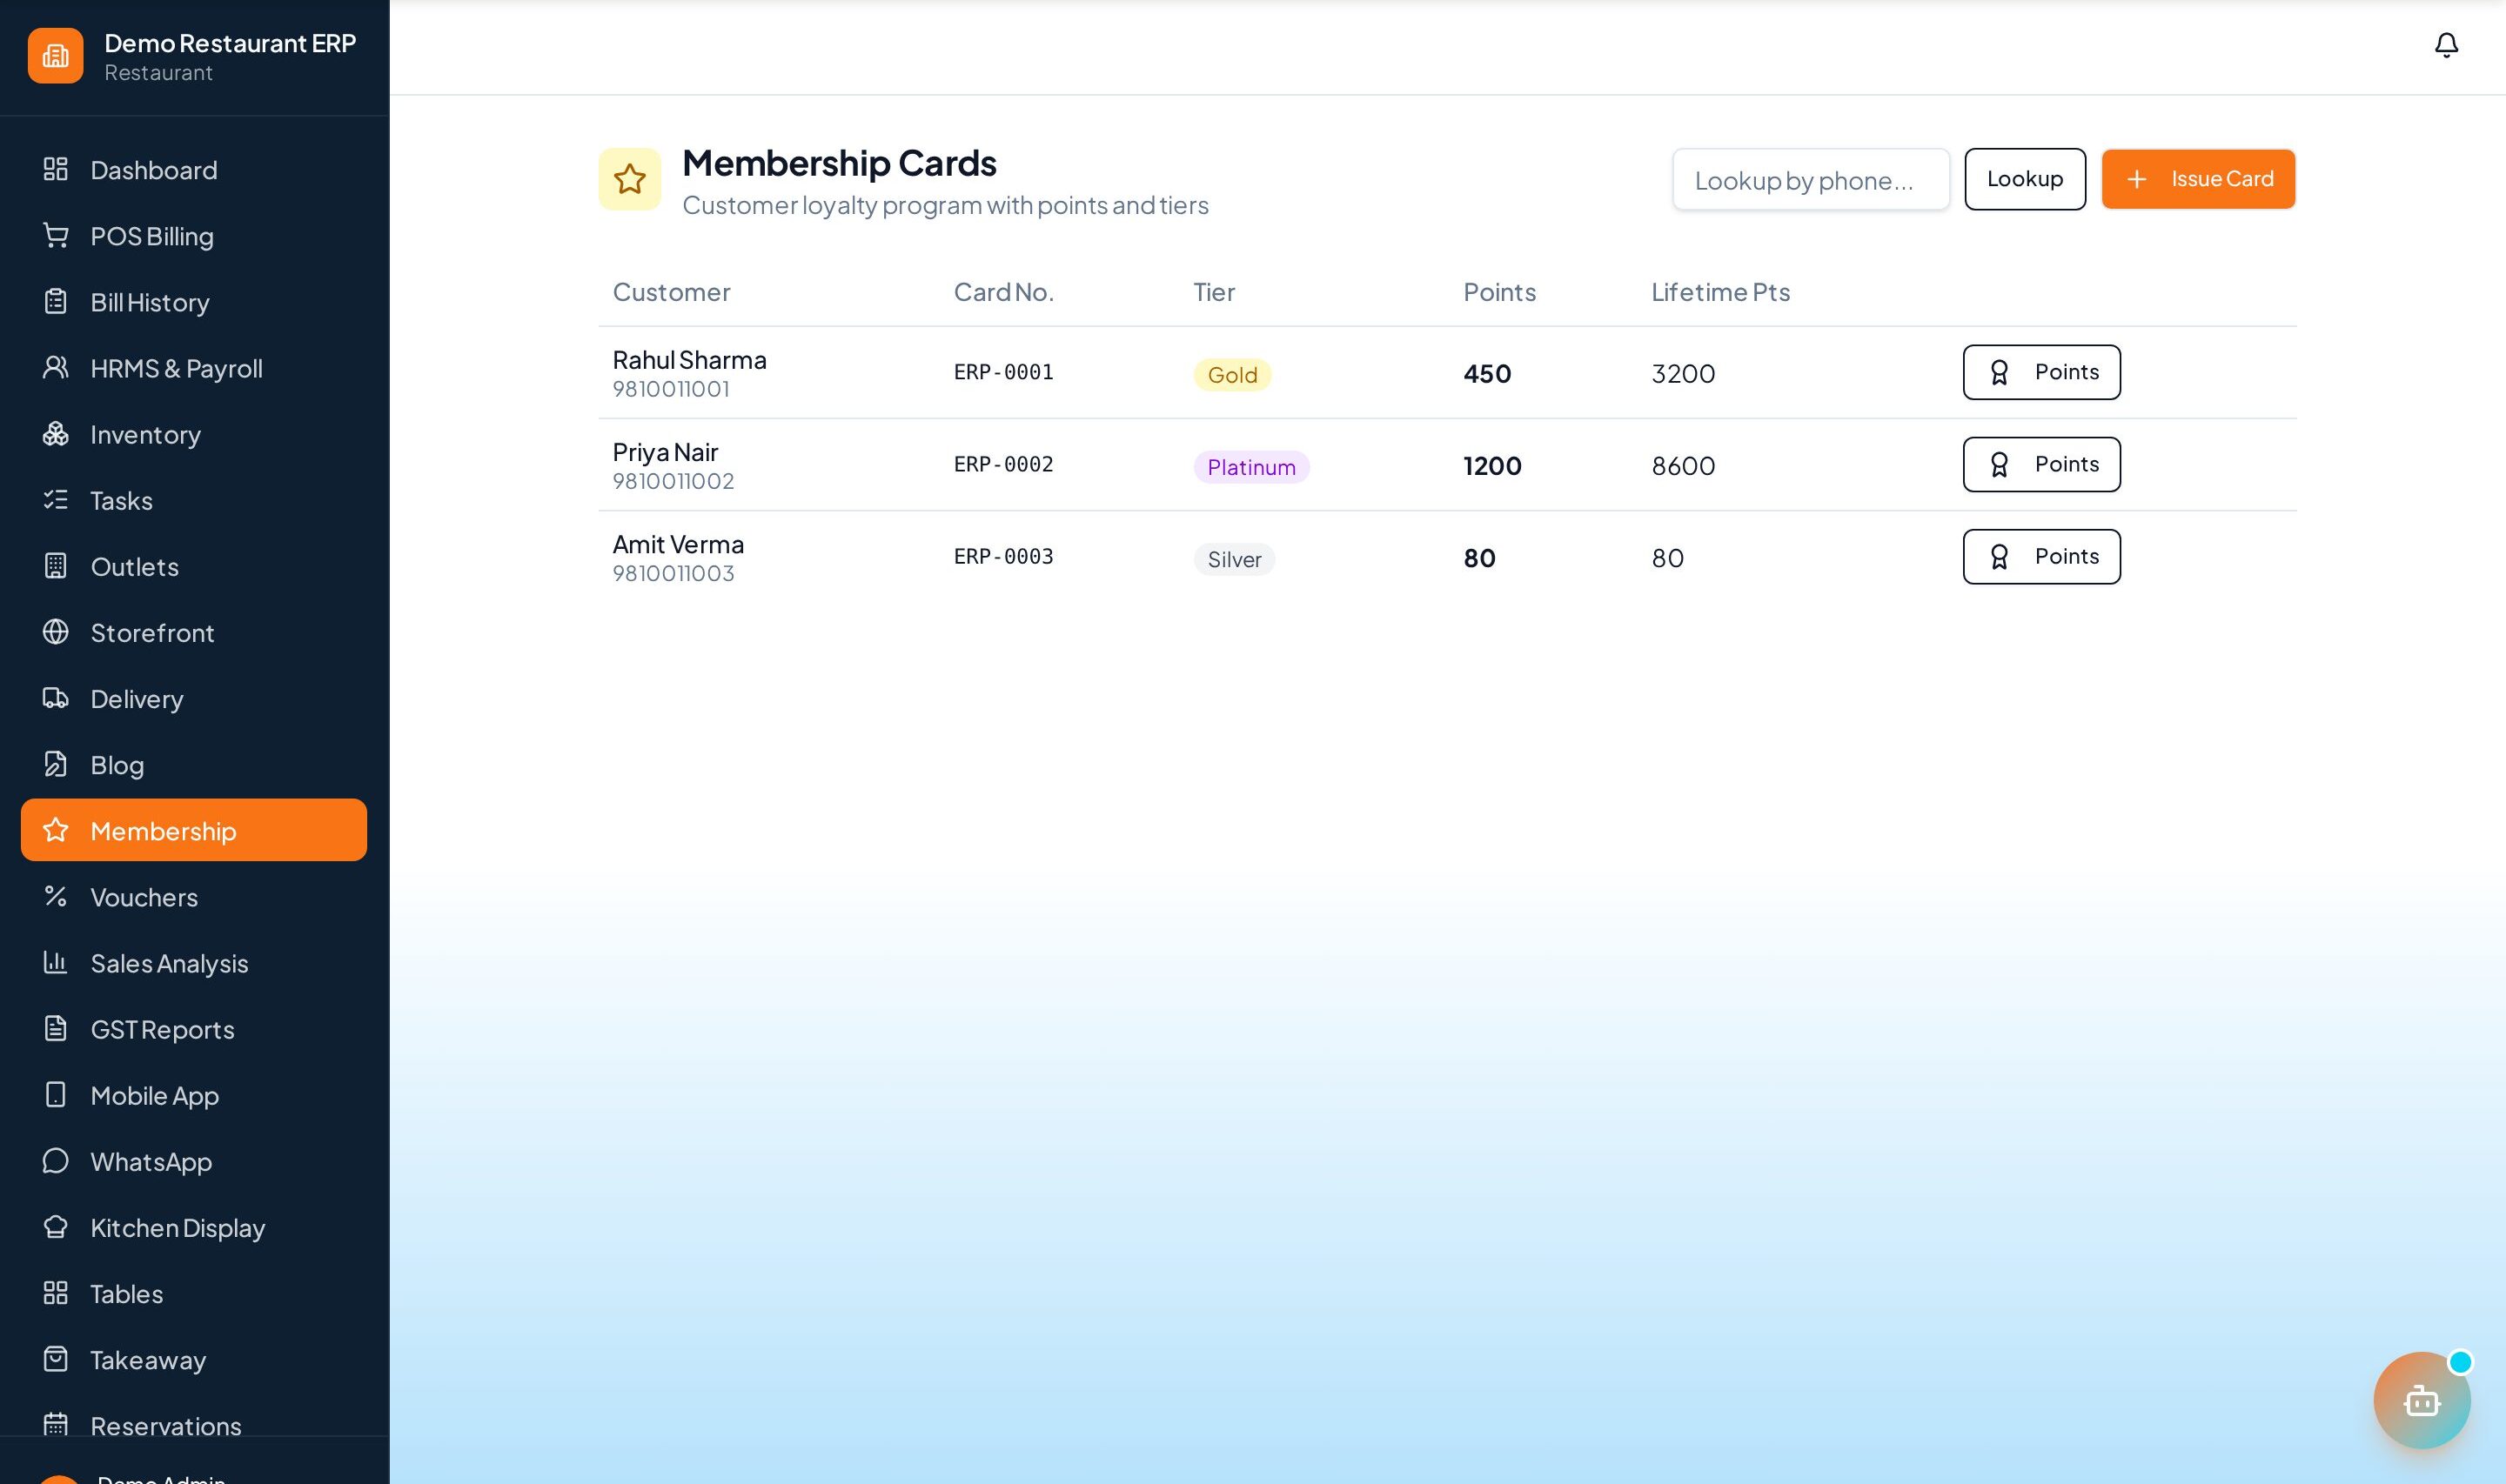Click the Sales Analysis chart icon
2506x1484 pixels.
(x=56, y=962)
